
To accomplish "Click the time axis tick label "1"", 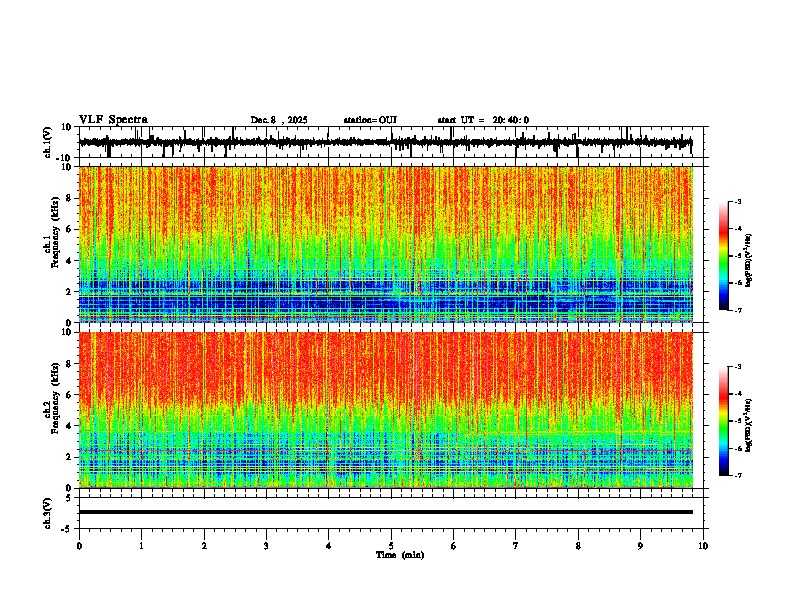I will (141, 546).
